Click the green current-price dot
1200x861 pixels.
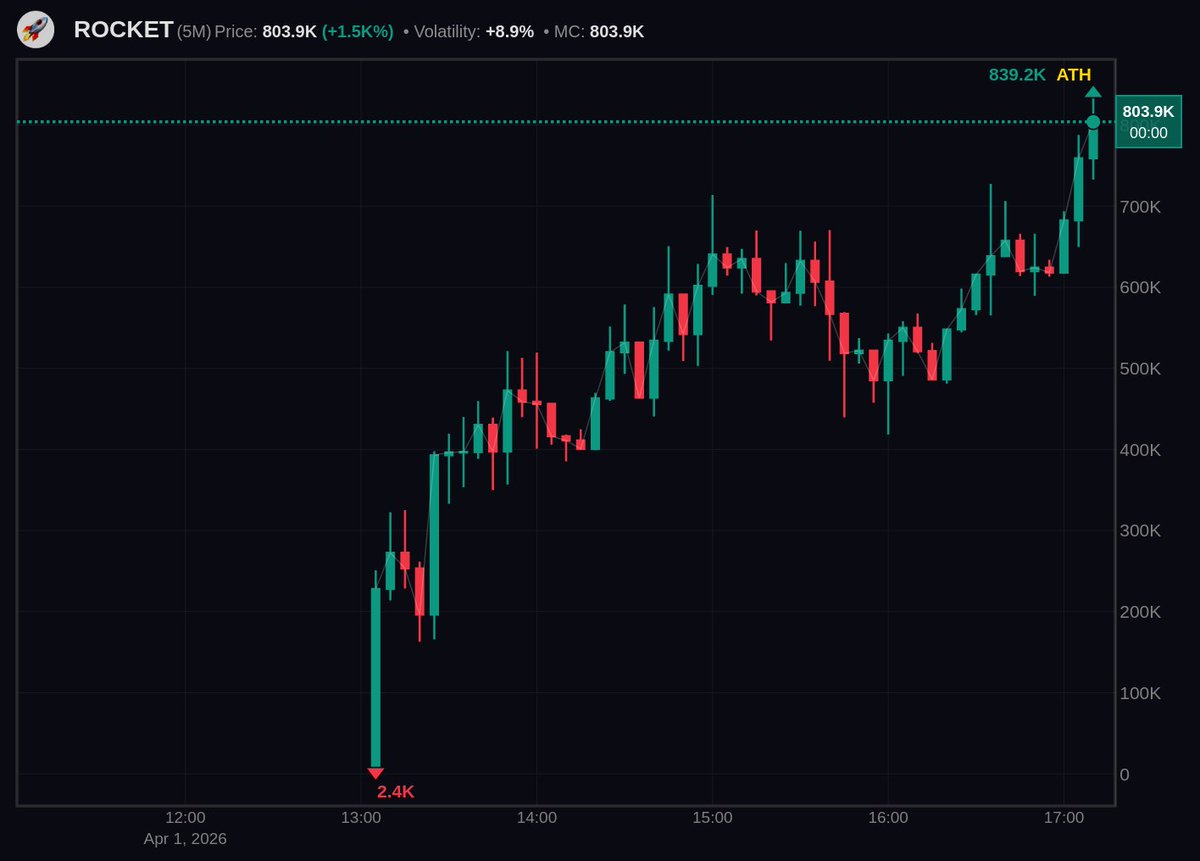pyautogui.click(x=1093, y=122)
